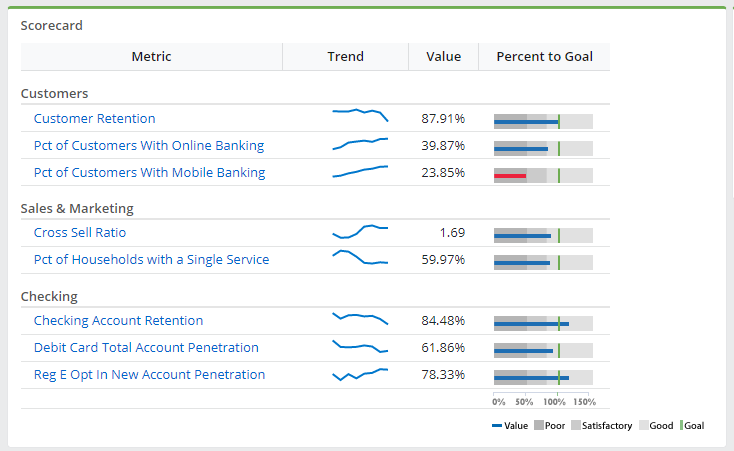Click the Mobile Banking trend sparkline
This screenshot has width=734, height=451.
coord(360,171)
